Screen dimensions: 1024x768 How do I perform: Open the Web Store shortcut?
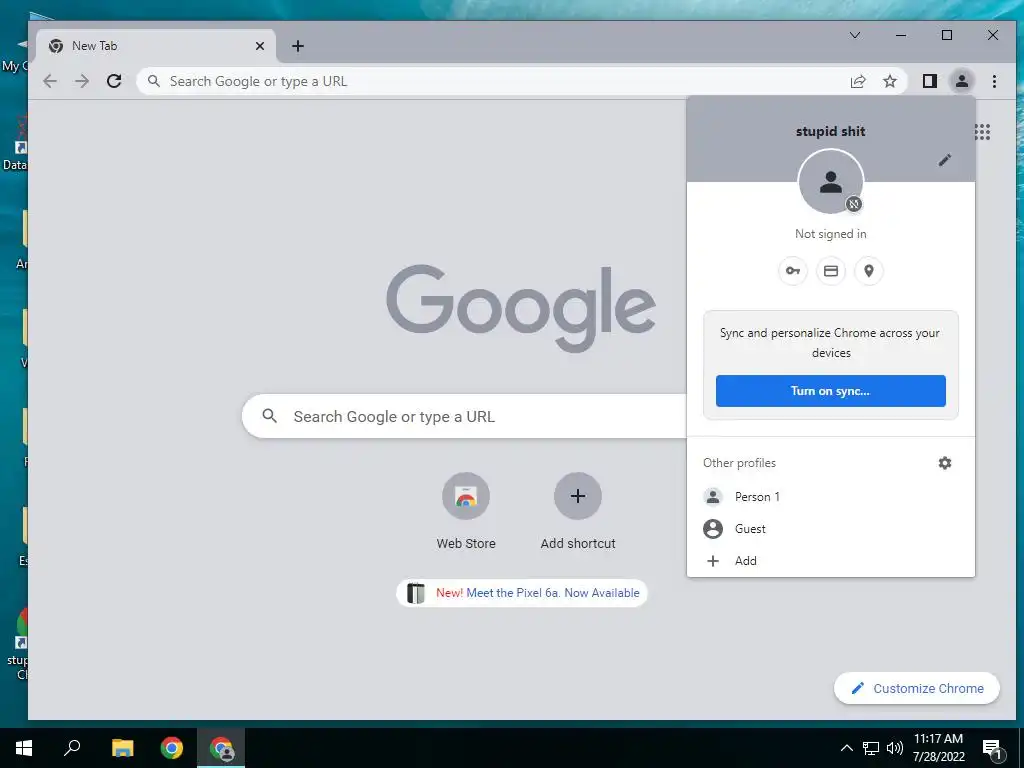(x=466, y=511)
